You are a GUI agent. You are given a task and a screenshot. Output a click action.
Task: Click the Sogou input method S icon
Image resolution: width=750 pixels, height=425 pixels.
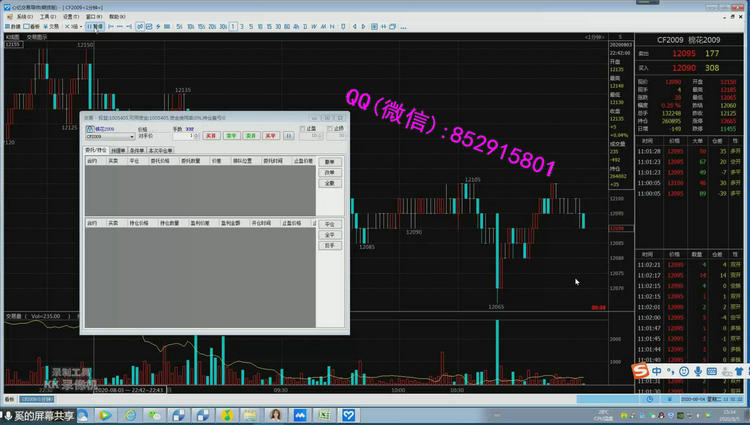[x=639, y=371]
